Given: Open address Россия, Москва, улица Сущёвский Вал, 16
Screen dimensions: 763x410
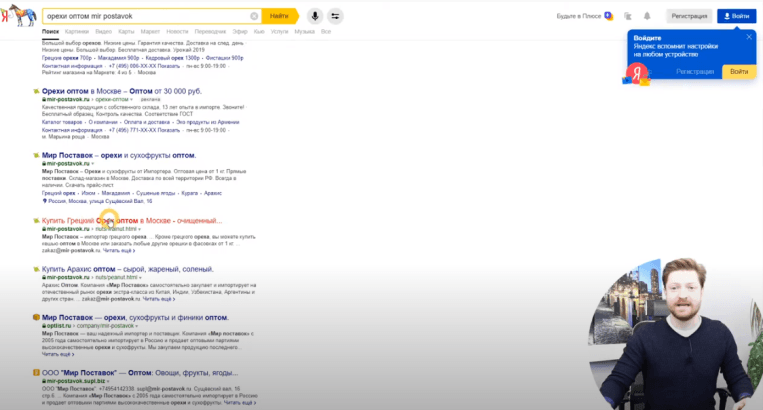Looking at the screenshot, I should 100,201.
